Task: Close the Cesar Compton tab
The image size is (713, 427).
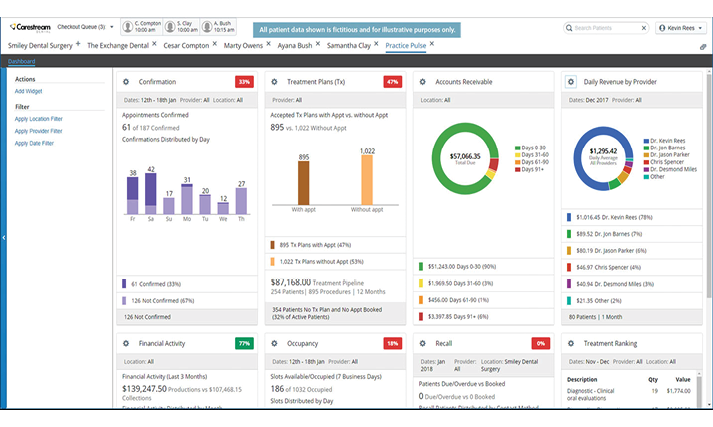Action: tap(213, 45)
